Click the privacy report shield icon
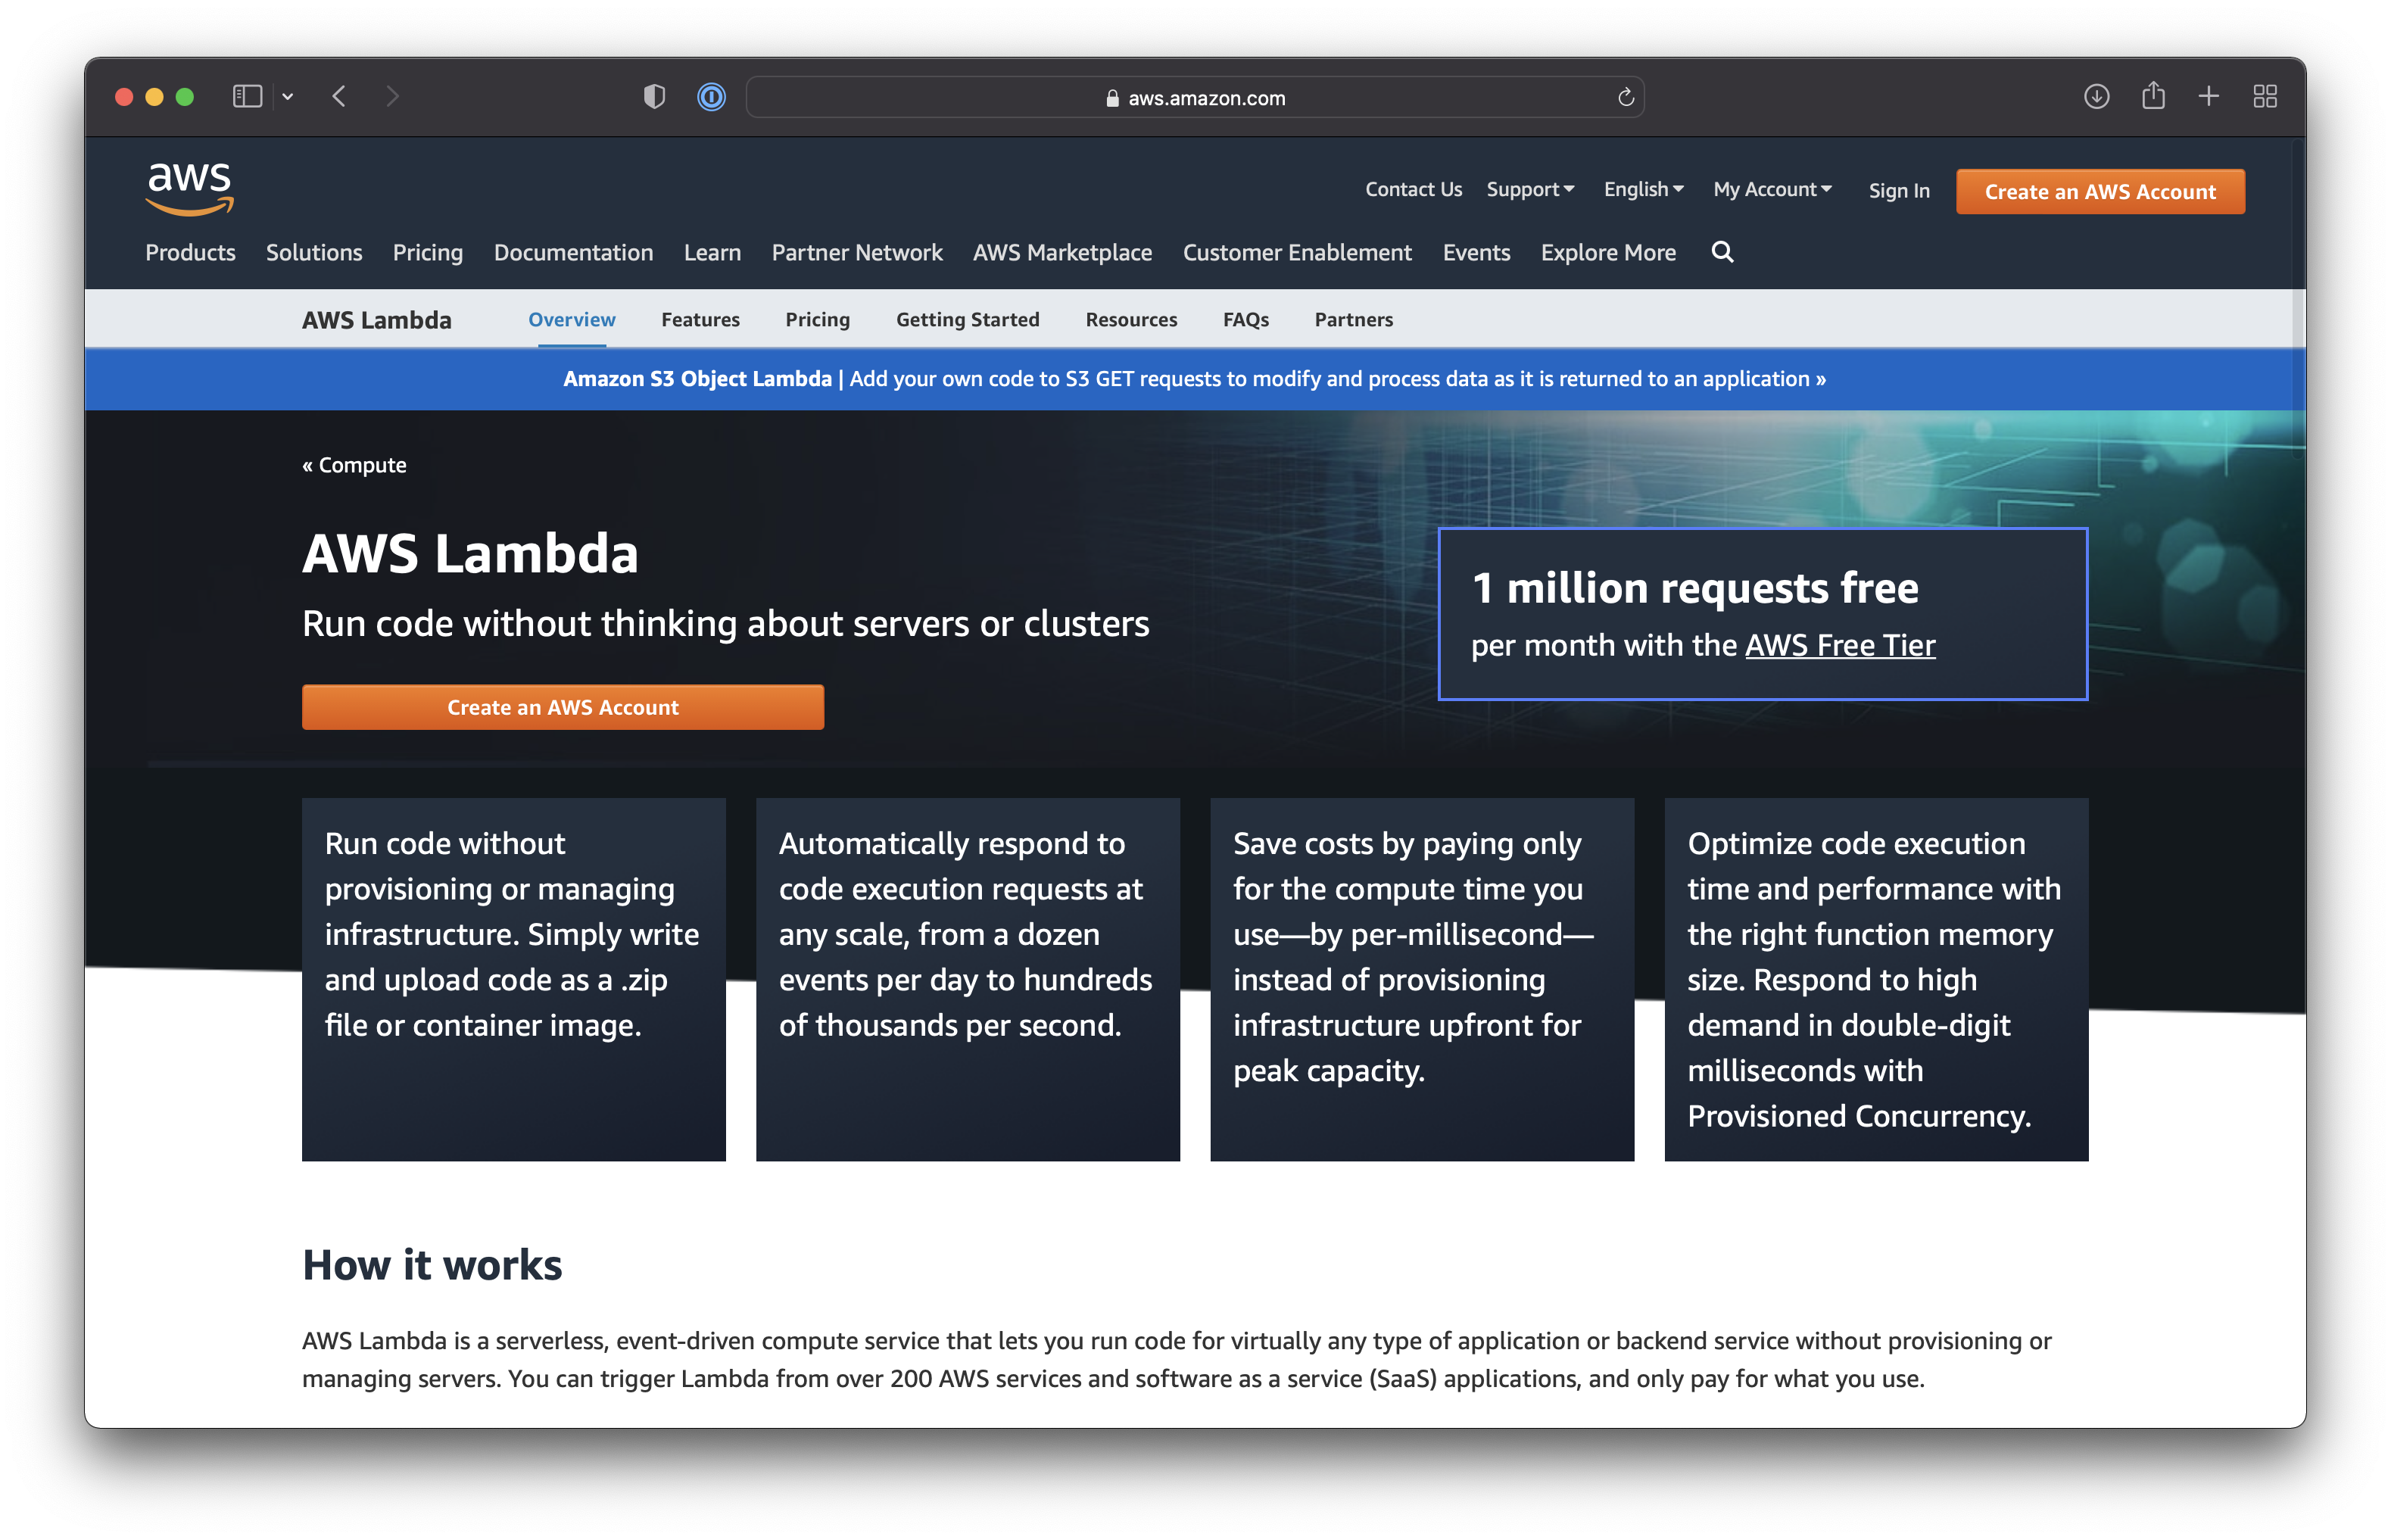The width and height of the screenshot is (2391, 1540). (654, 97)
